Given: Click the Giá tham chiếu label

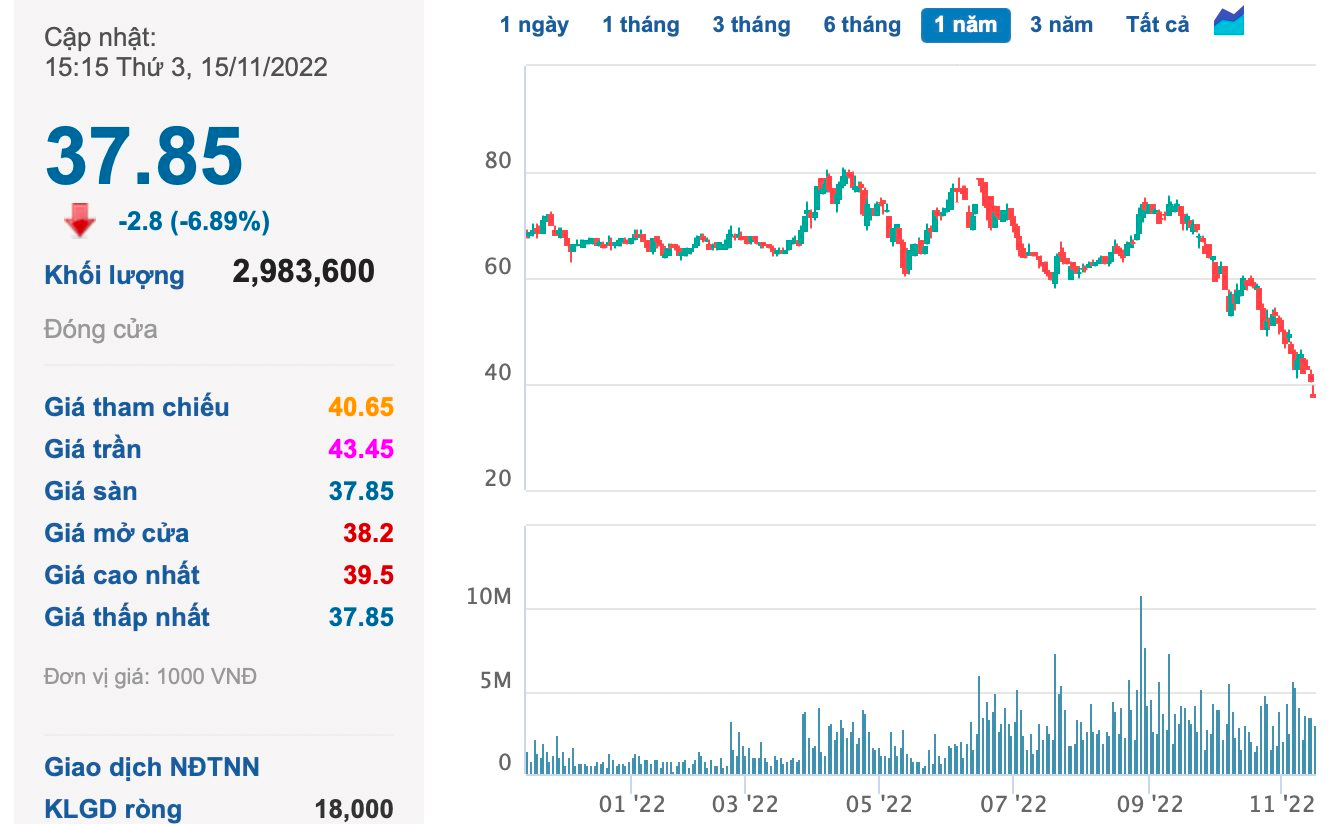Looking at the screenshot, I should pos(136,407).
